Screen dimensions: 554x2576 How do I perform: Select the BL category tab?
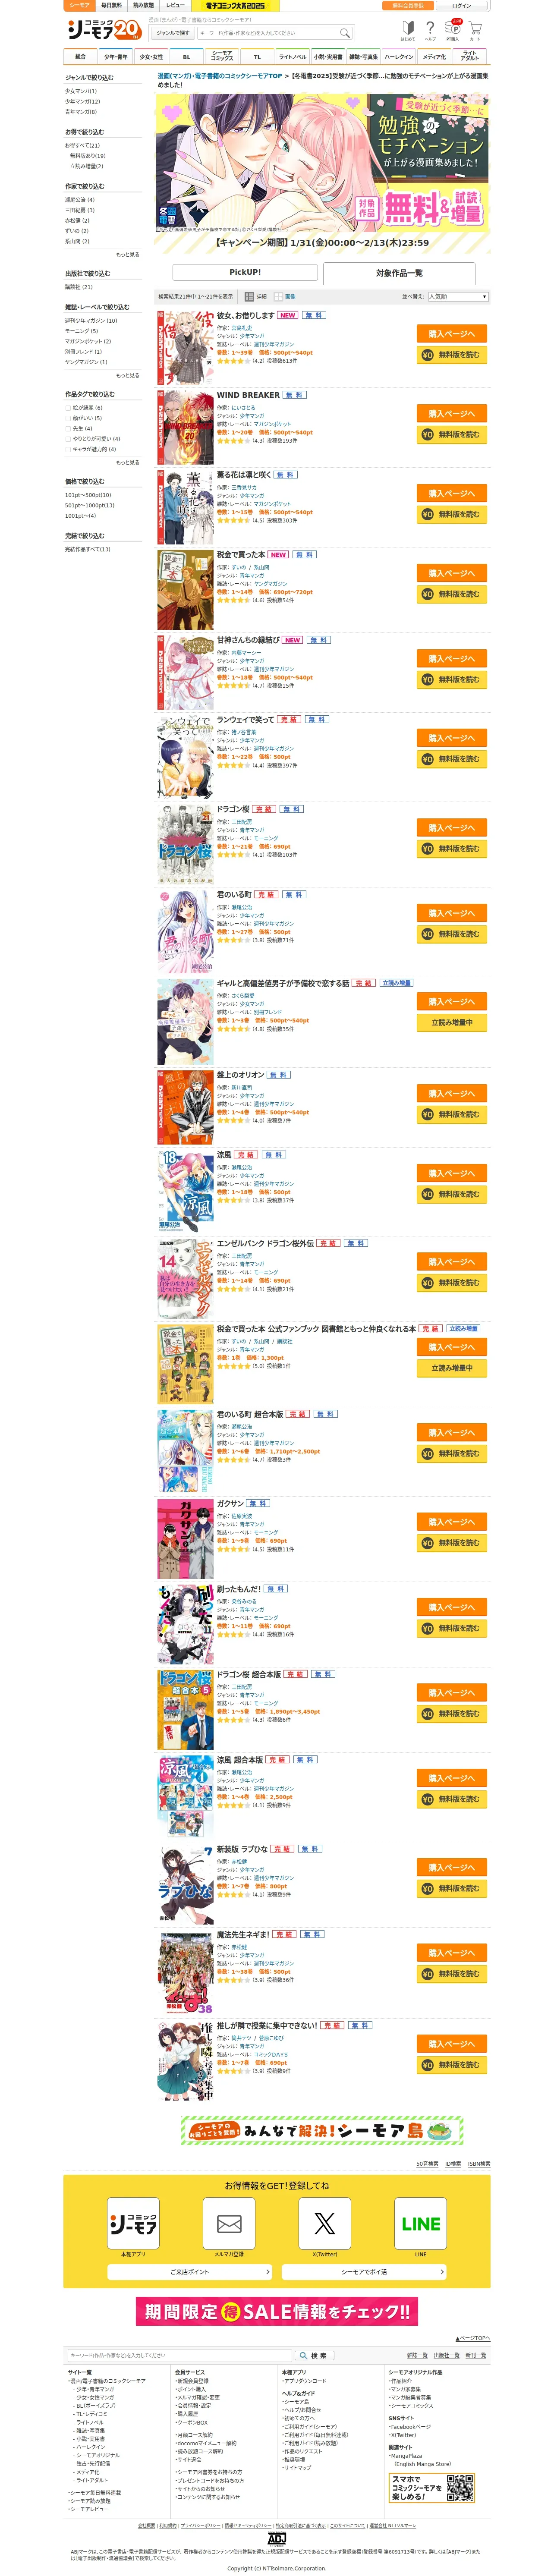click(186, 57)
